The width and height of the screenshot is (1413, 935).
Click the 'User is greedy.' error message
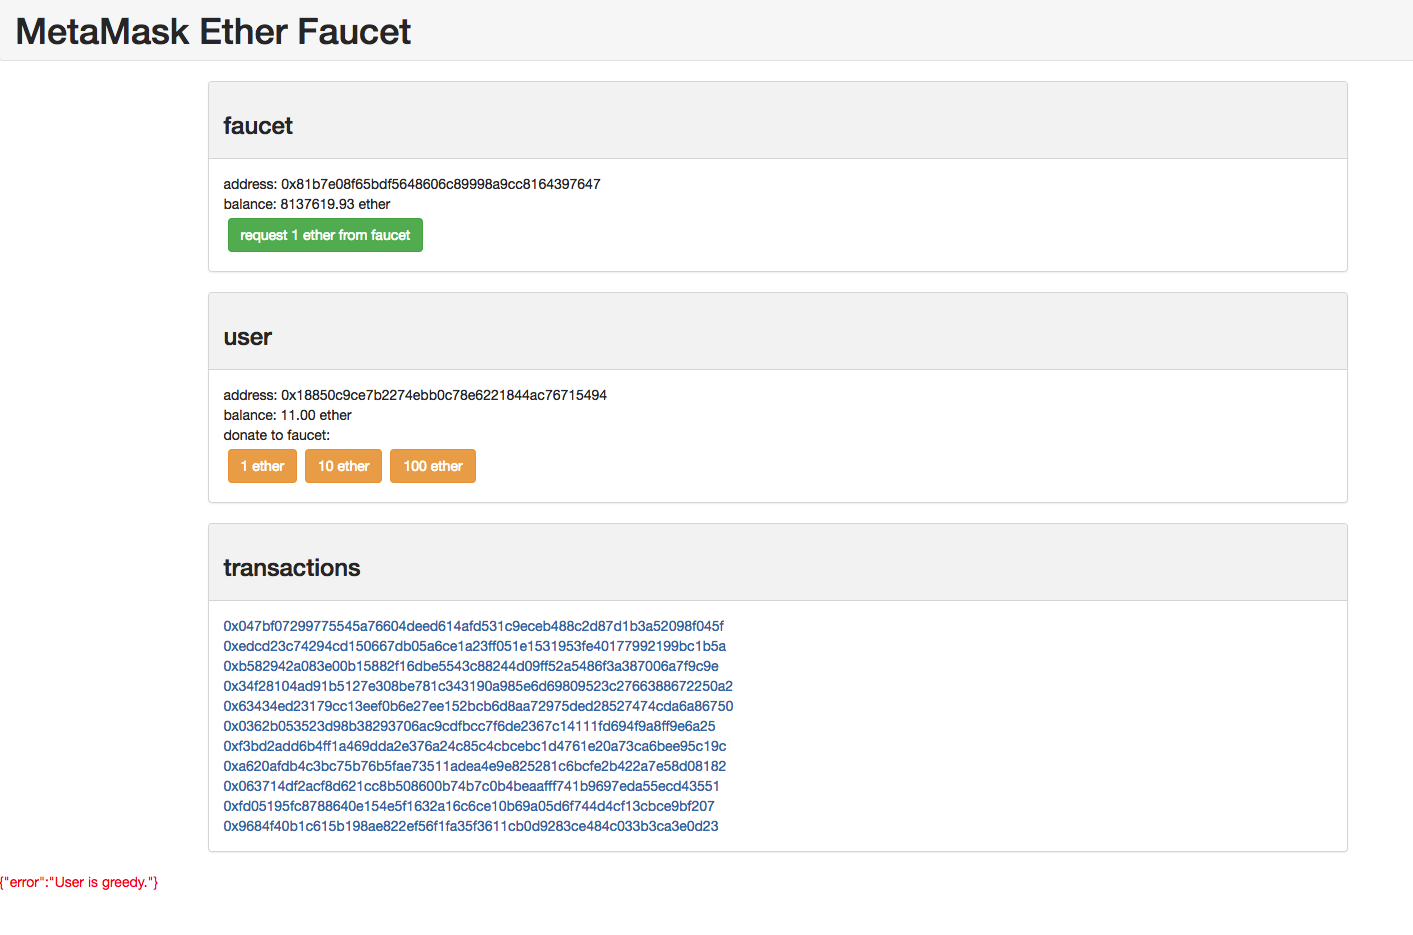point(79,882)
